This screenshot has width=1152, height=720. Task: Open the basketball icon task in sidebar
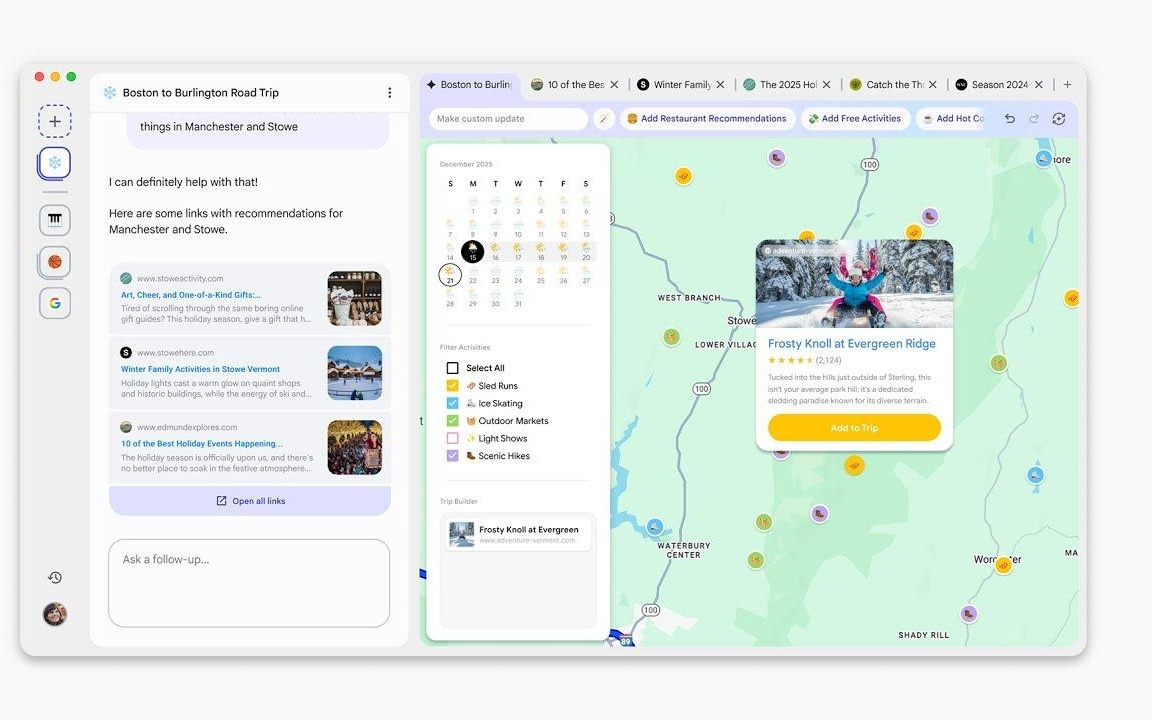(55, 262)
